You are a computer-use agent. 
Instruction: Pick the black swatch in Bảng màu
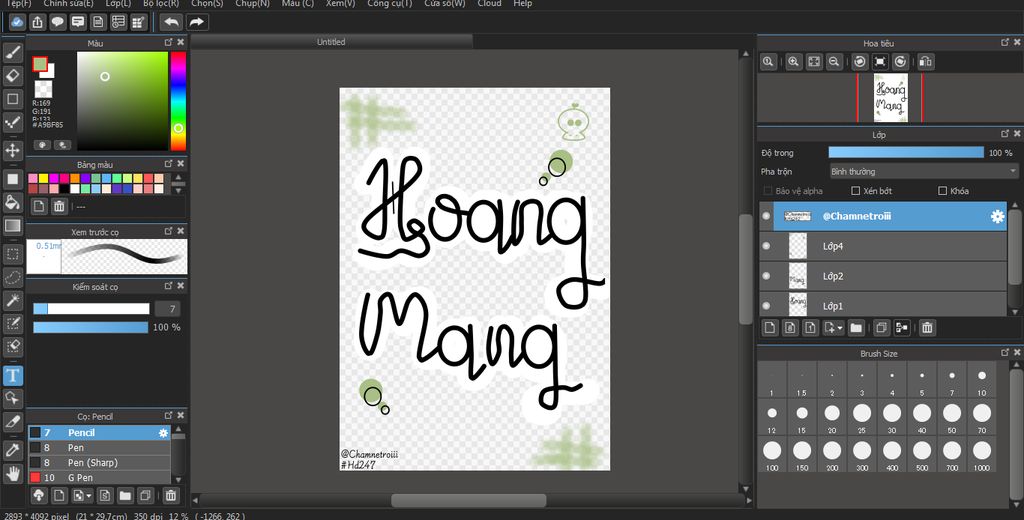[63, 189]
